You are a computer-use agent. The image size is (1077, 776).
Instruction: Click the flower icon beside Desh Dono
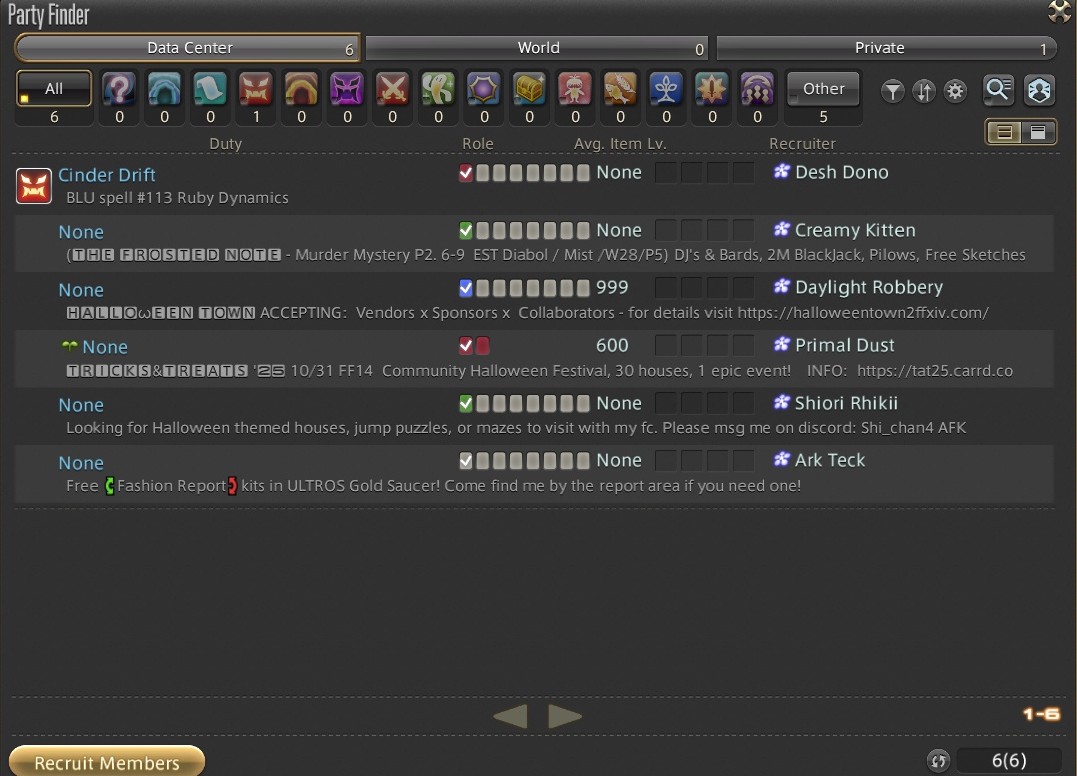point(781,172)
